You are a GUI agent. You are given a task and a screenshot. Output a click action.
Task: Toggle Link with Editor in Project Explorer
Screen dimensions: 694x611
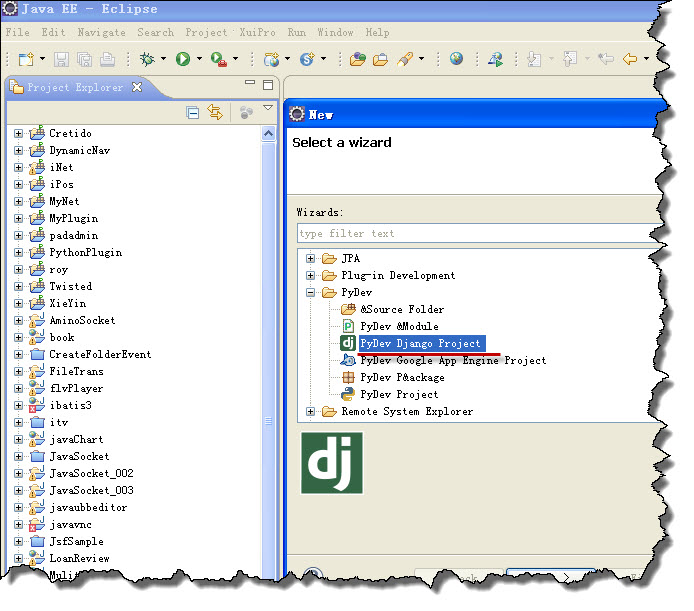pos(215,112)
